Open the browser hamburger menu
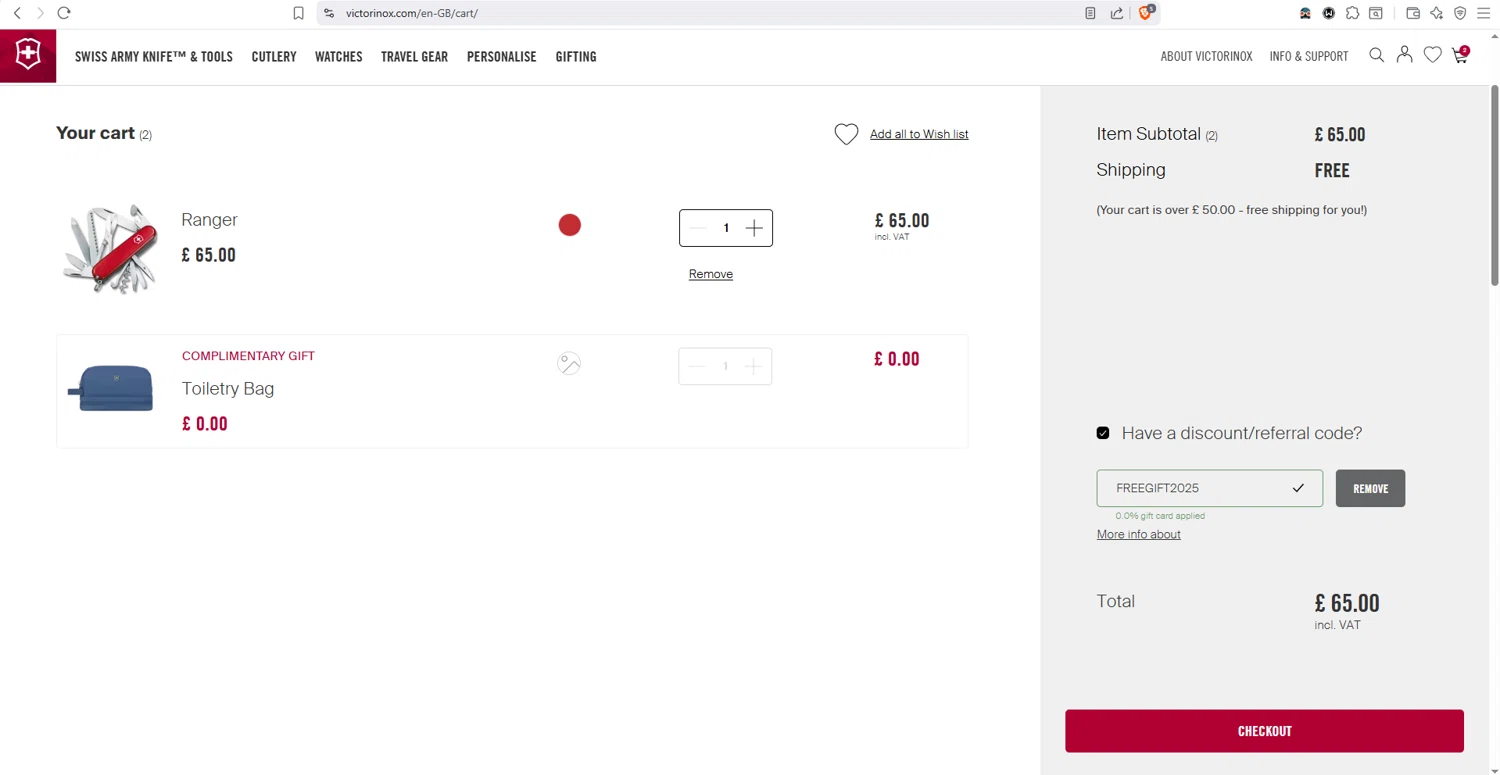This screenshot has width=1500, height=775. click(1483, 13)
